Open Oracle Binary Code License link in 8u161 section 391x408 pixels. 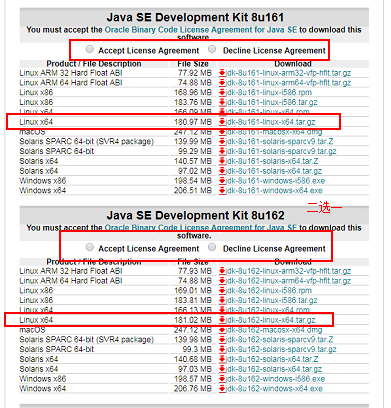[x=201, y=30]
